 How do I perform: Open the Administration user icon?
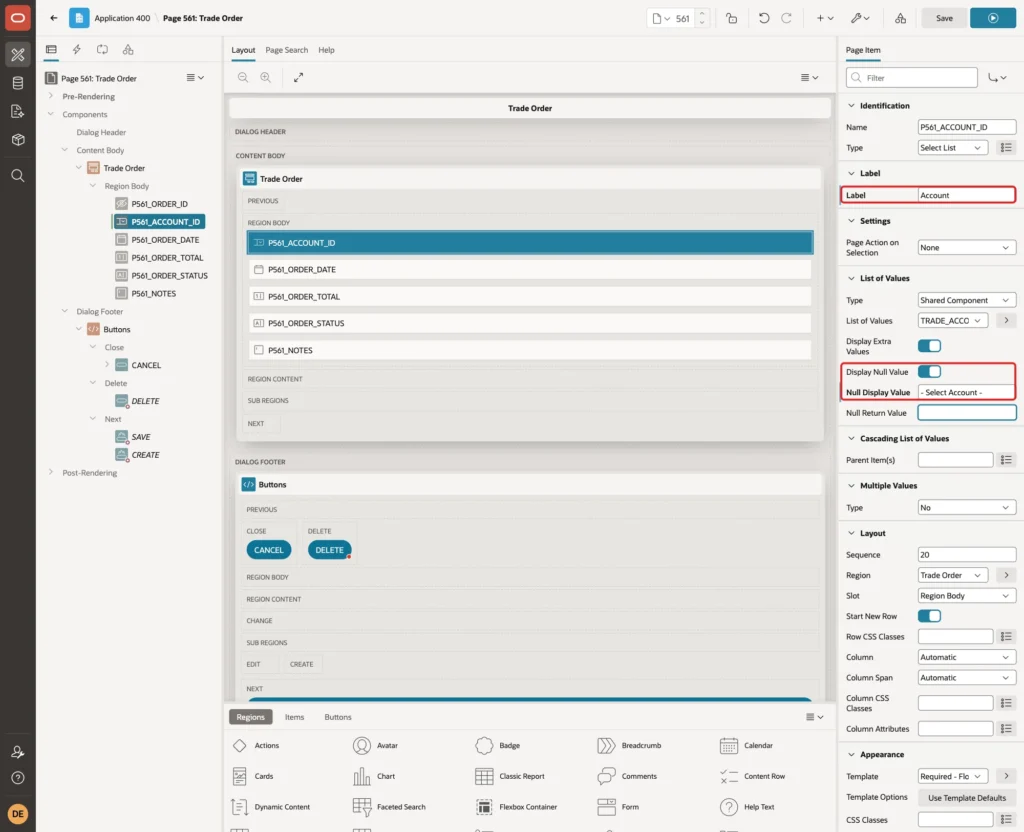18,752
